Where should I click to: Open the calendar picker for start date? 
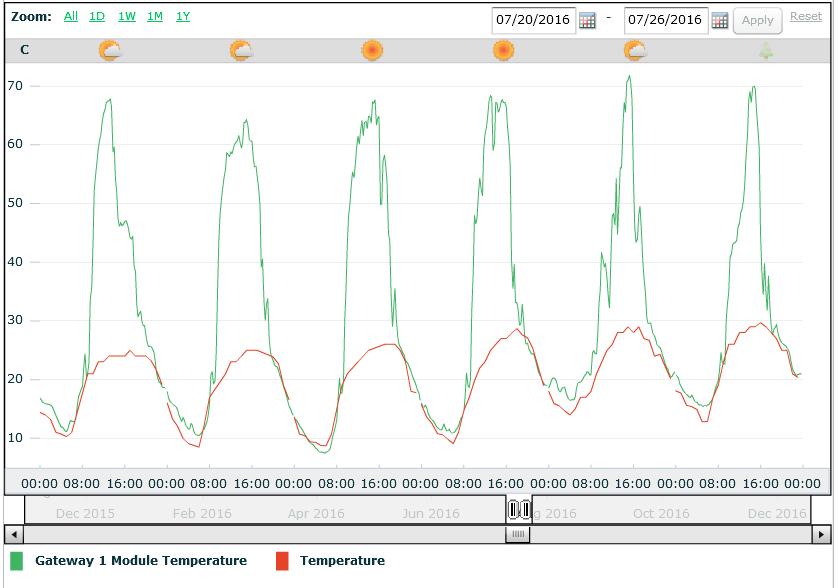click(587, 21)
